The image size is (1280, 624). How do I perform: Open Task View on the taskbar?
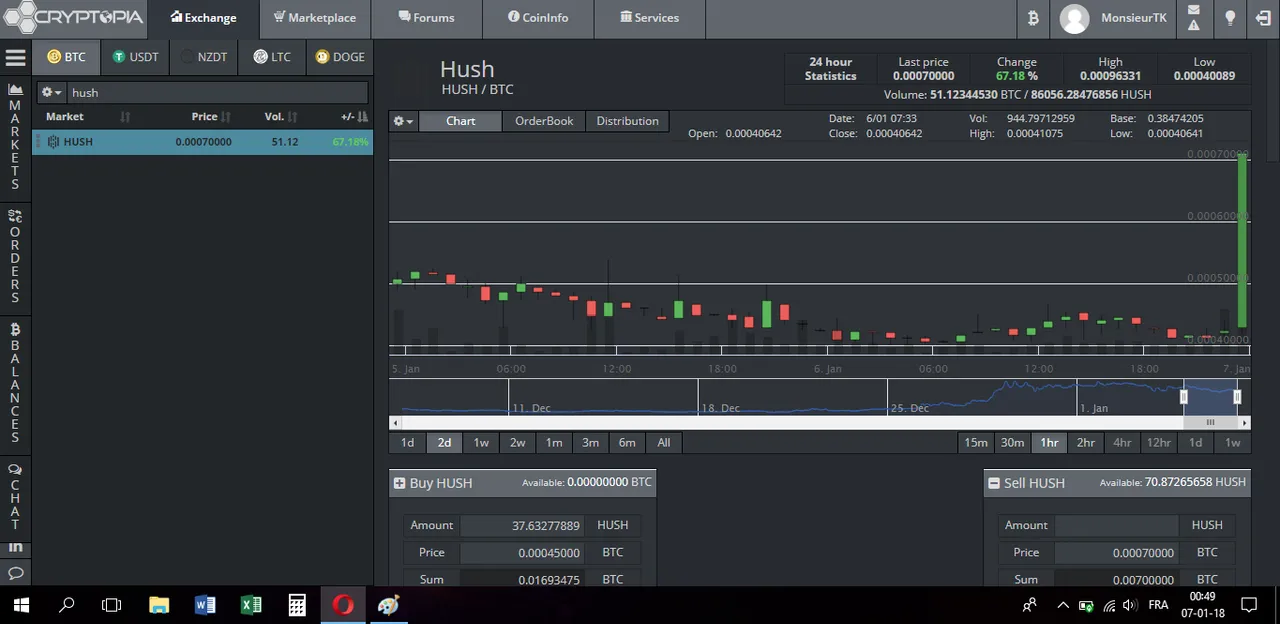(112, 605)
